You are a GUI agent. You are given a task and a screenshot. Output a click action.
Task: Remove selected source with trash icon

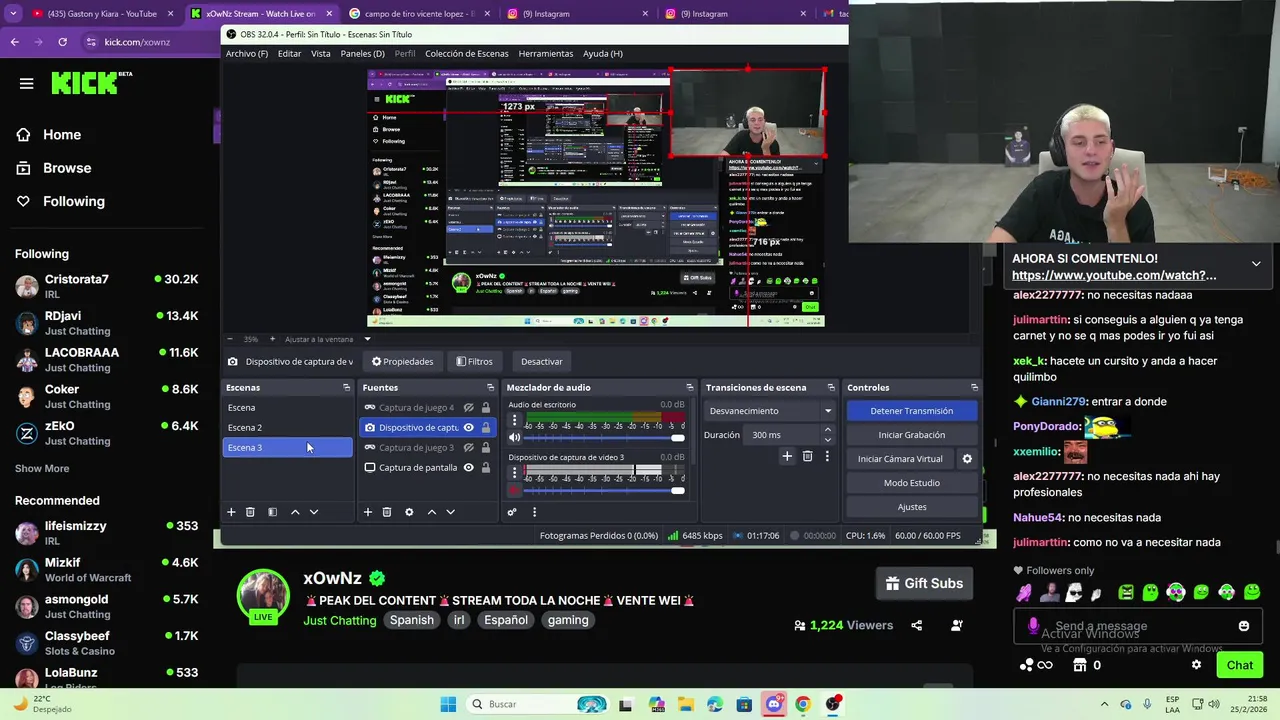[x=387, y=512]
